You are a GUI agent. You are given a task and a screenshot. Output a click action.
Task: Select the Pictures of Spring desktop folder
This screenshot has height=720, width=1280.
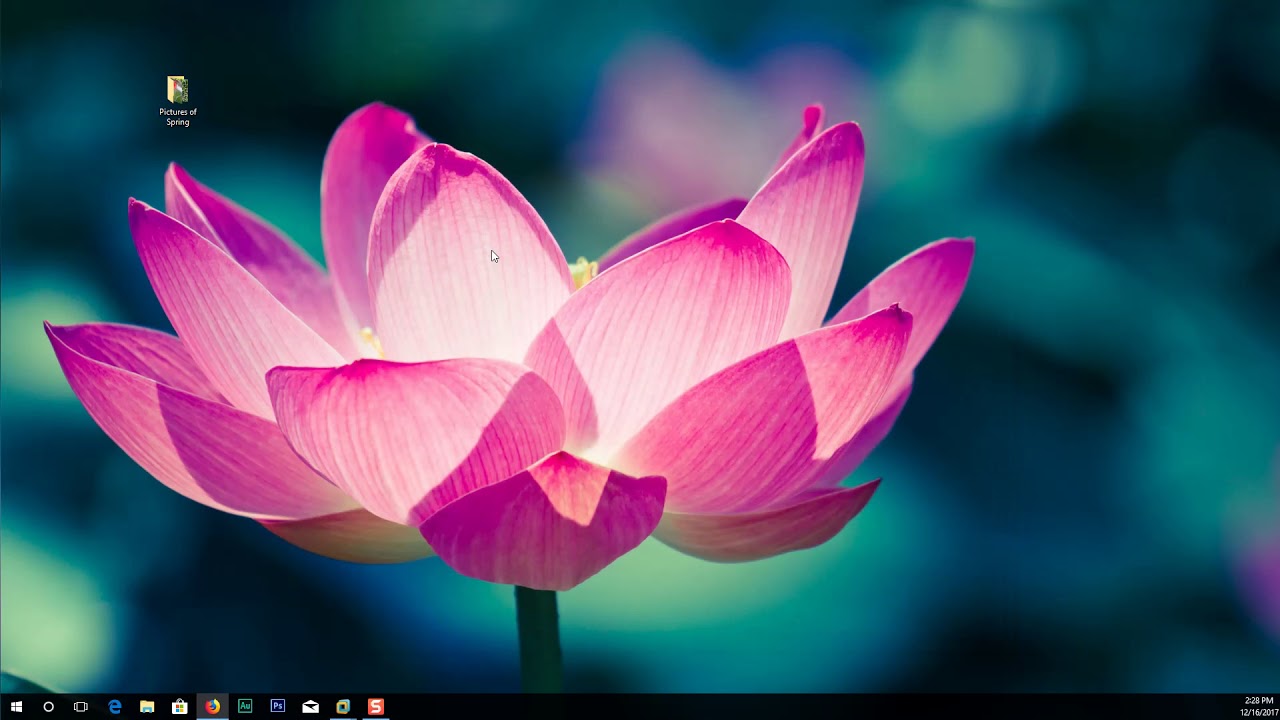[x=178, y=101]
